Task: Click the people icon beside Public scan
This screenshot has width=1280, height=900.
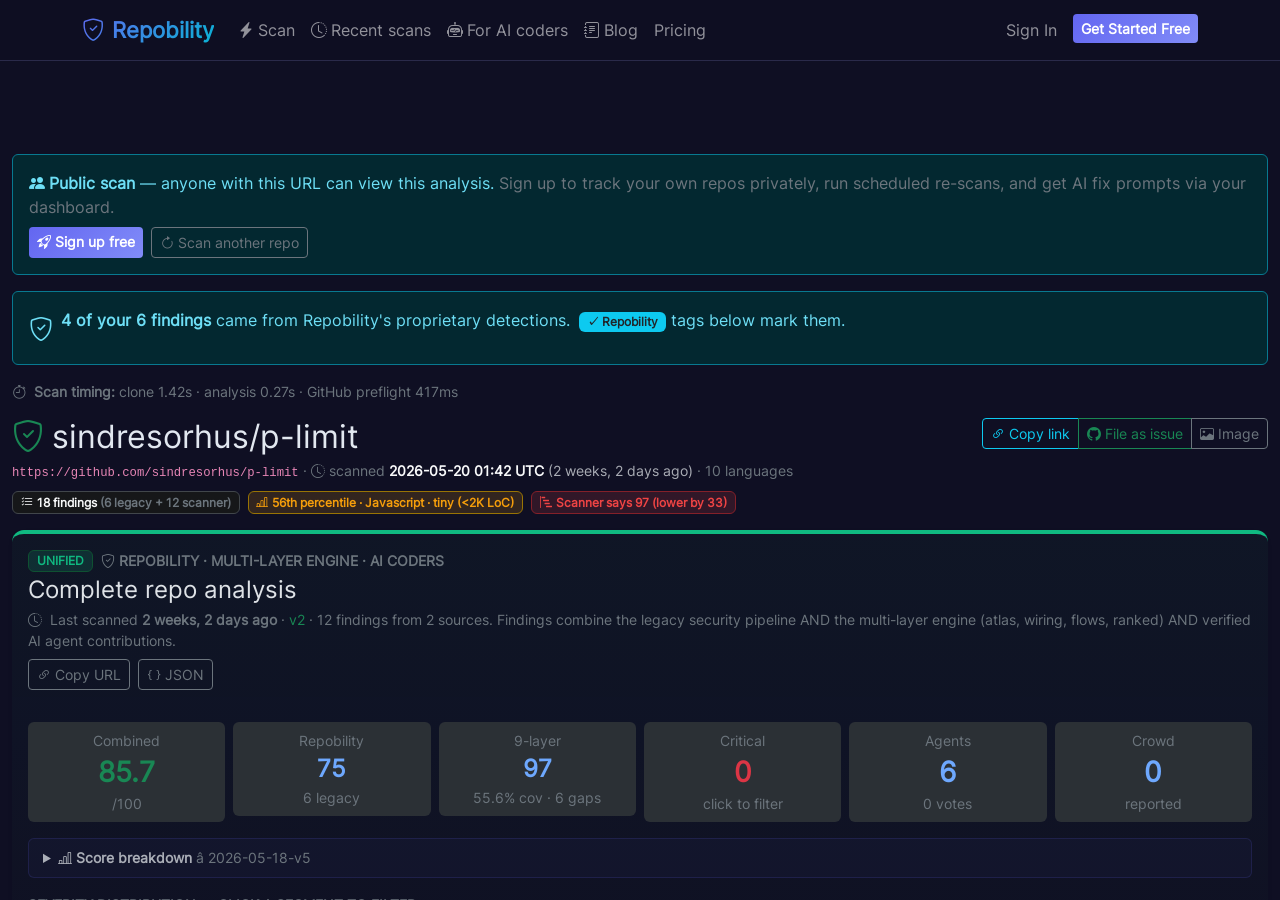Action: pyautogui.click(x=37, y=183)
